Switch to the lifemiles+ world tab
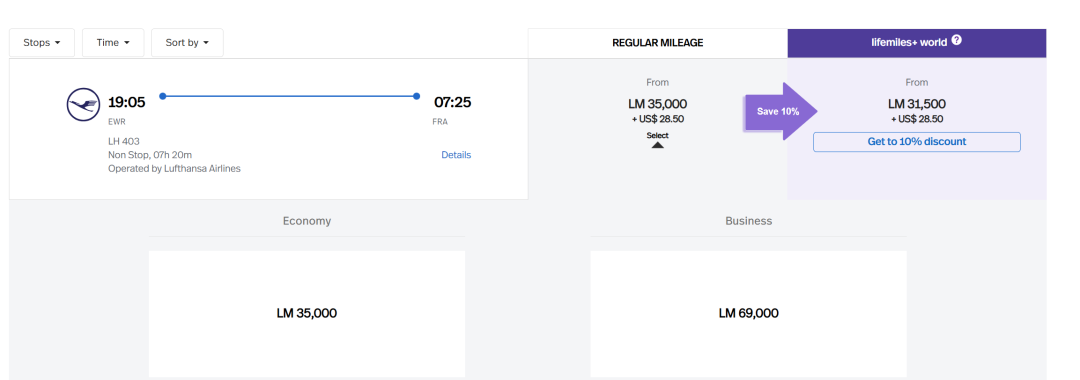The image size is (1080, 380). pos(917,43)
